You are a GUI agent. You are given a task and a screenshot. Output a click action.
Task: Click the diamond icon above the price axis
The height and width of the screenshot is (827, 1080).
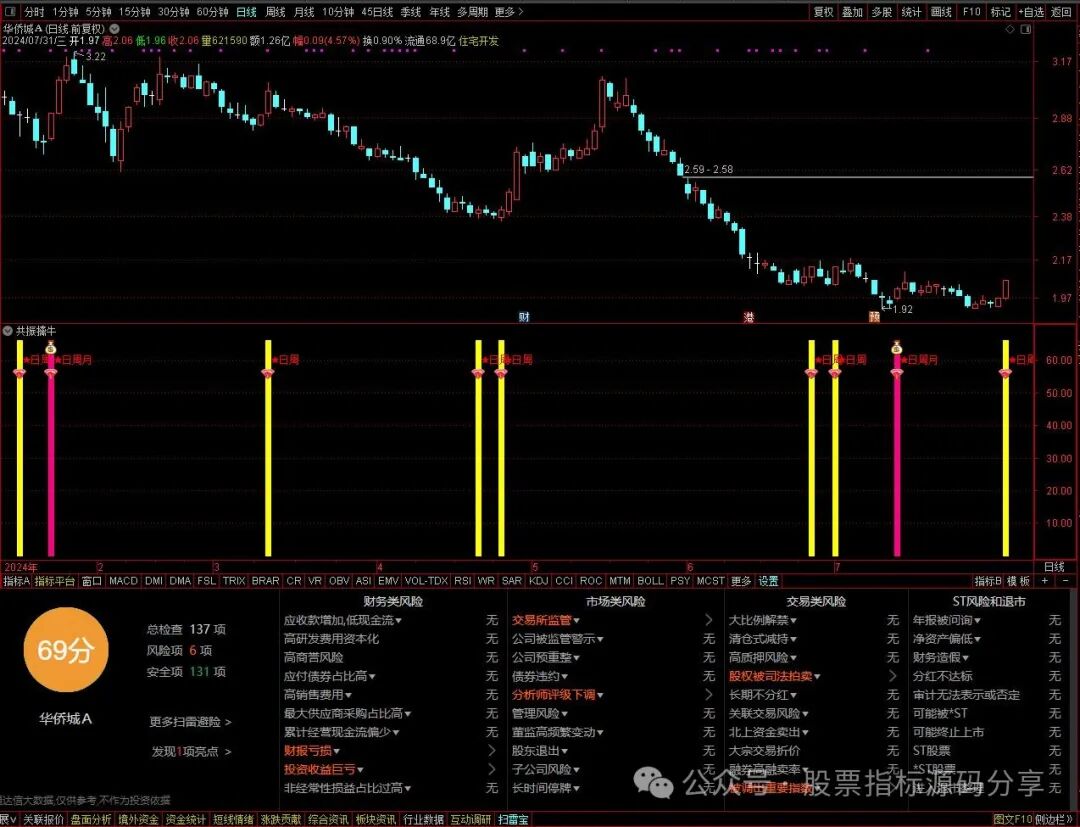point(1010,30)
